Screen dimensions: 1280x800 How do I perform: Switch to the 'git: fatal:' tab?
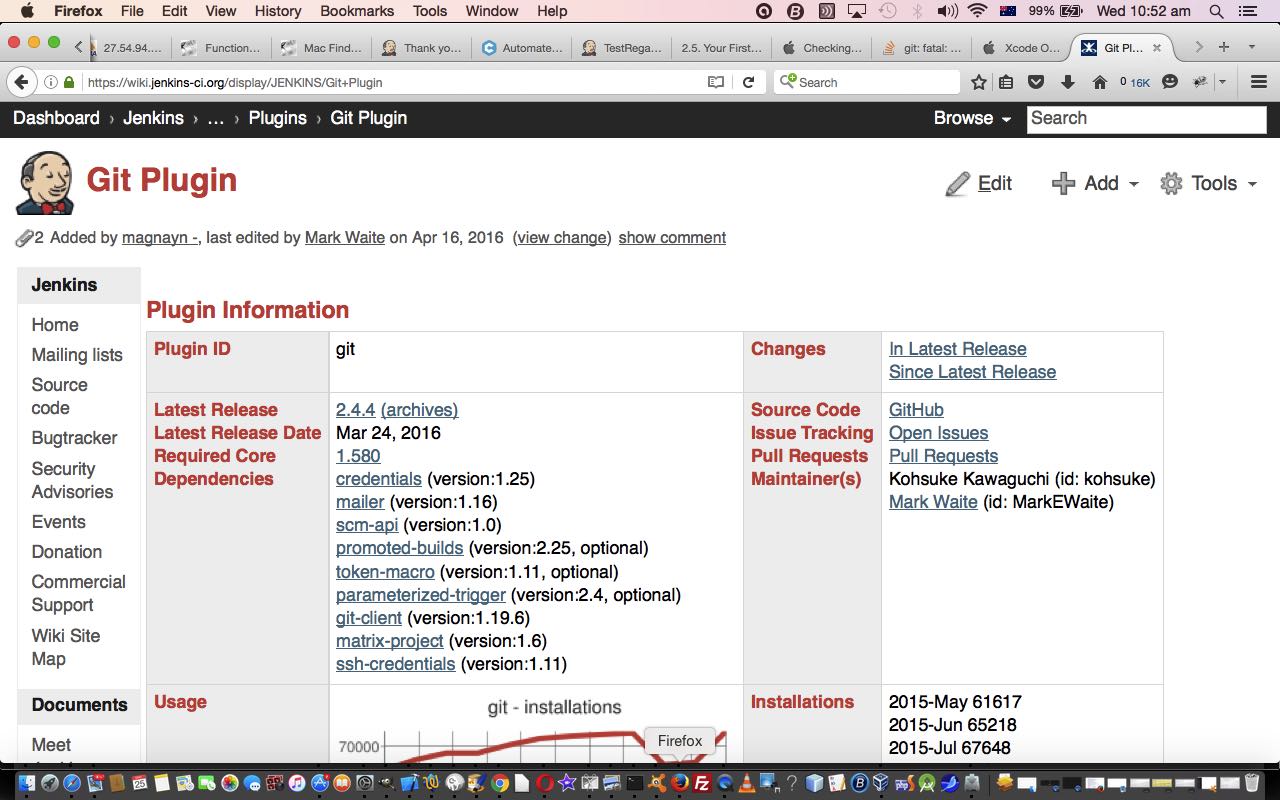point(921,48)
